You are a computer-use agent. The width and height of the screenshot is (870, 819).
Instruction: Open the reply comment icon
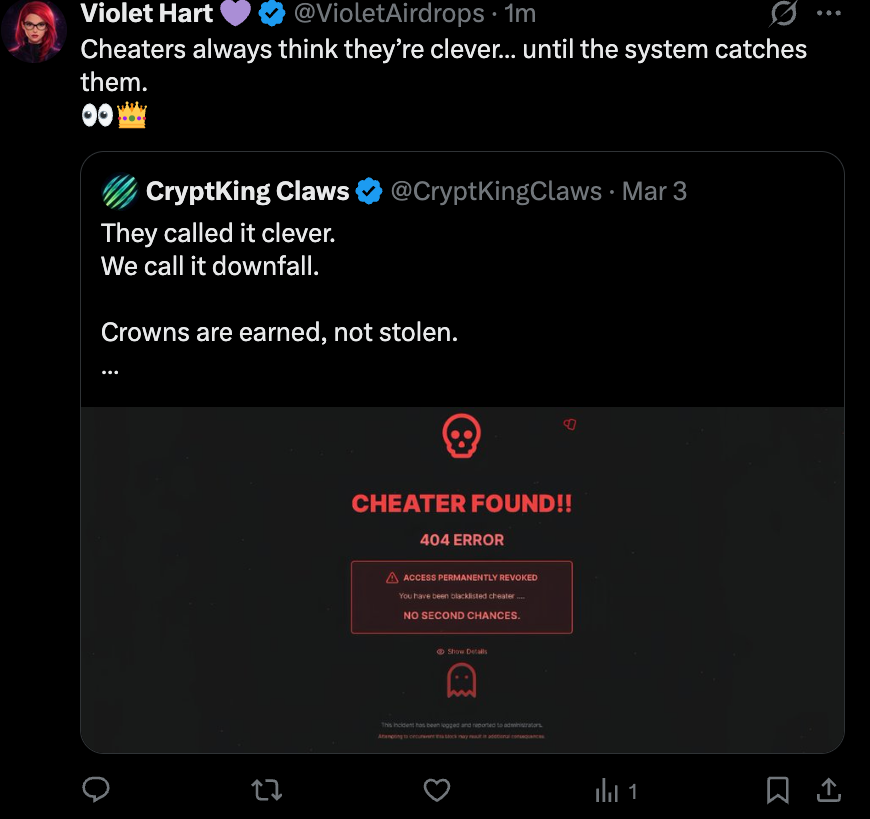[x=96, y=790]
